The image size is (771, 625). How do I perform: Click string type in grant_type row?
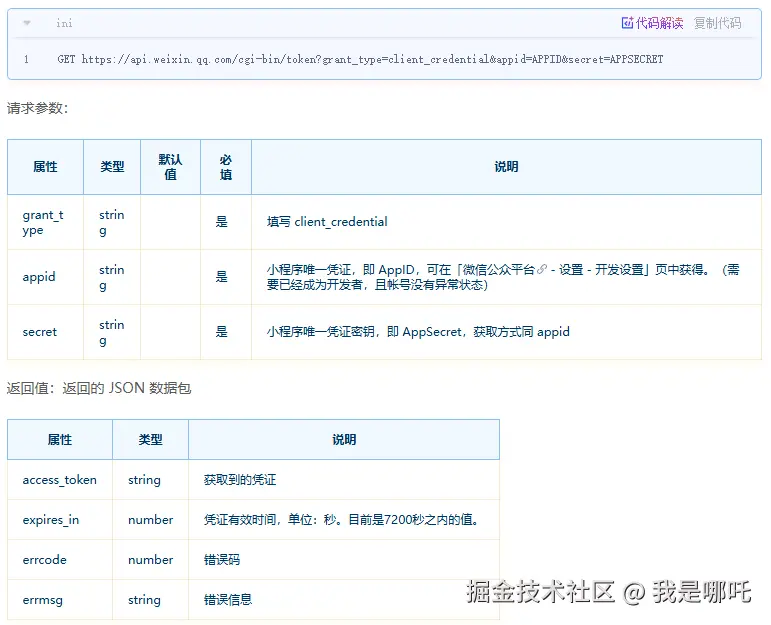point(112,222)
